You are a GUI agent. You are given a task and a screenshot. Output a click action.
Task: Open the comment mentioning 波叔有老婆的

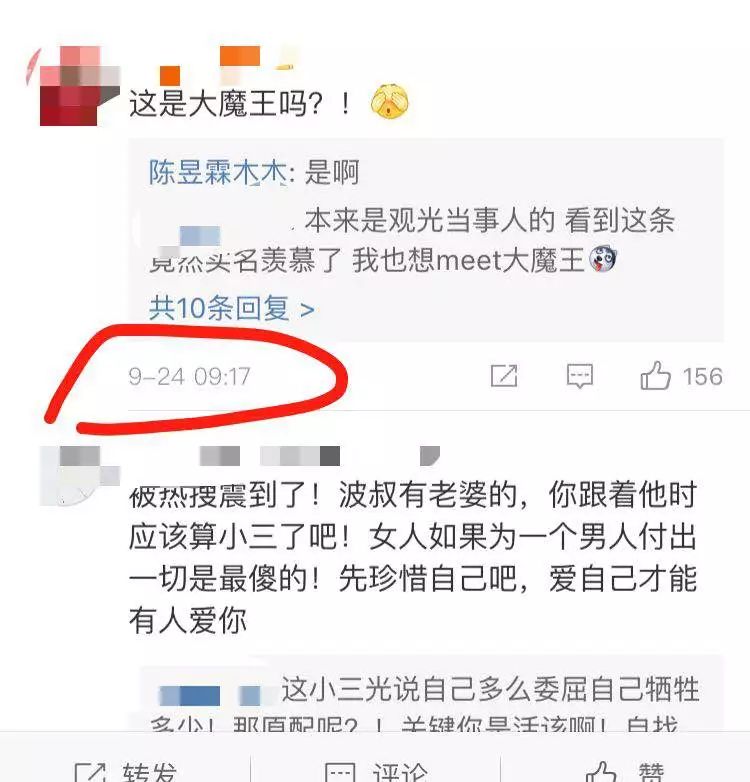413,558
